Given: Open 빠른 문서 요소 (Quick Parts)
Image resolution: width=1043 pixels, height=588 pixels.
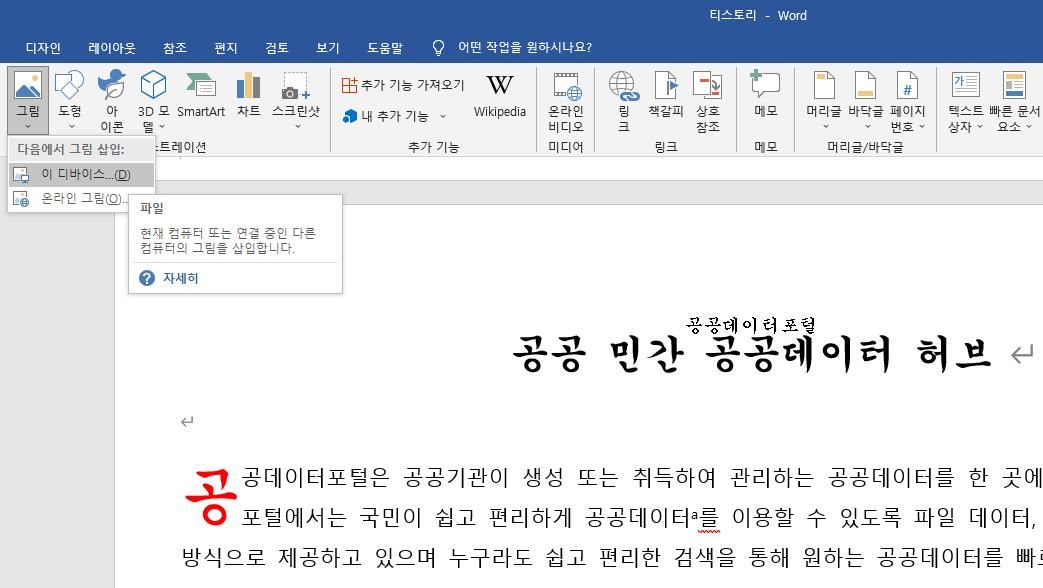Looking at the screenshot, I should click(1014, 85).
